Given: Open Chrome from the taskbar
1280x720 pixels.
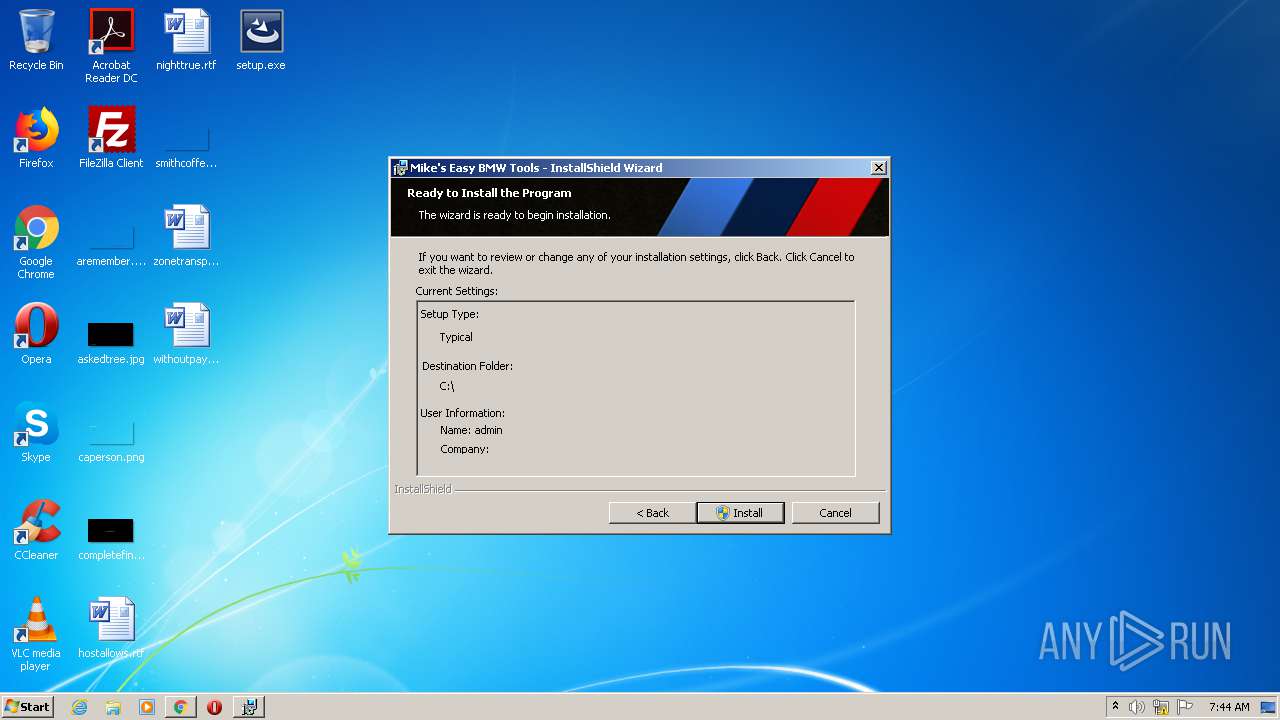Looking at the screenshot, I should coord(180,707).
